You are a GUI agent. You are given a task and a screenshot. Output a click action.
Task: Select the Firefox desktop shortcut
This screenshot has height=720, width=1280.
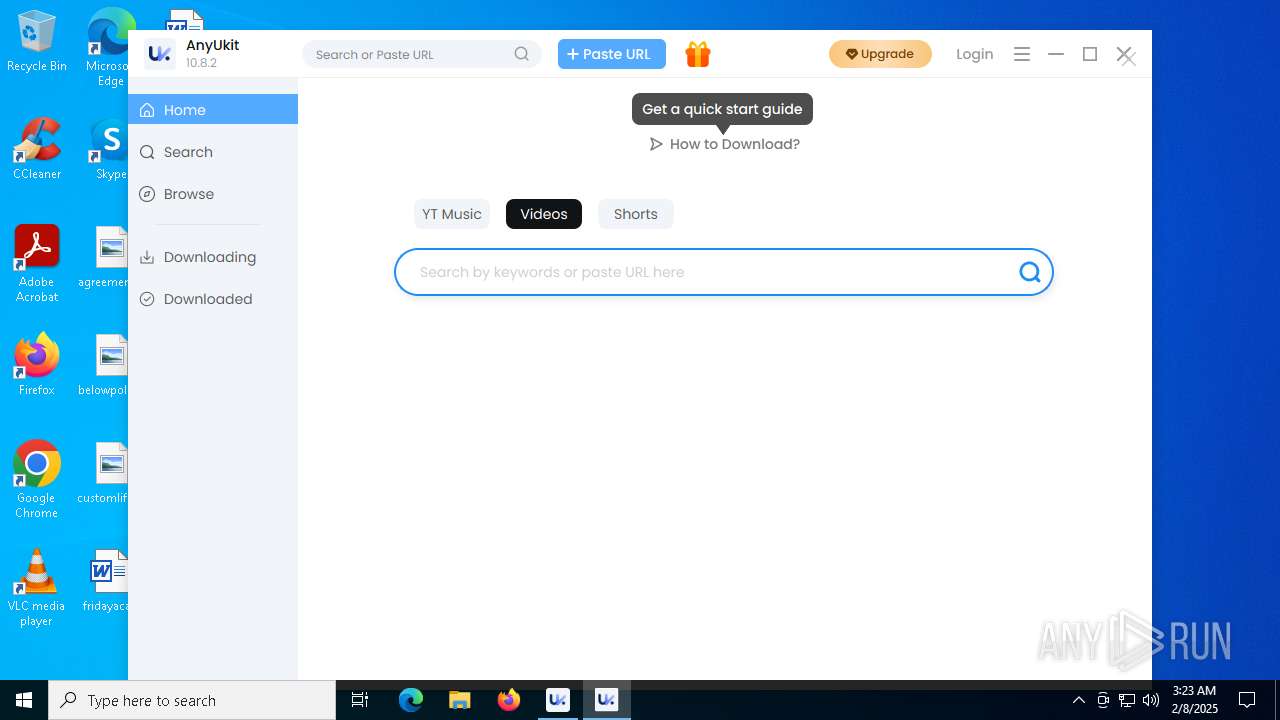(37, 365)
